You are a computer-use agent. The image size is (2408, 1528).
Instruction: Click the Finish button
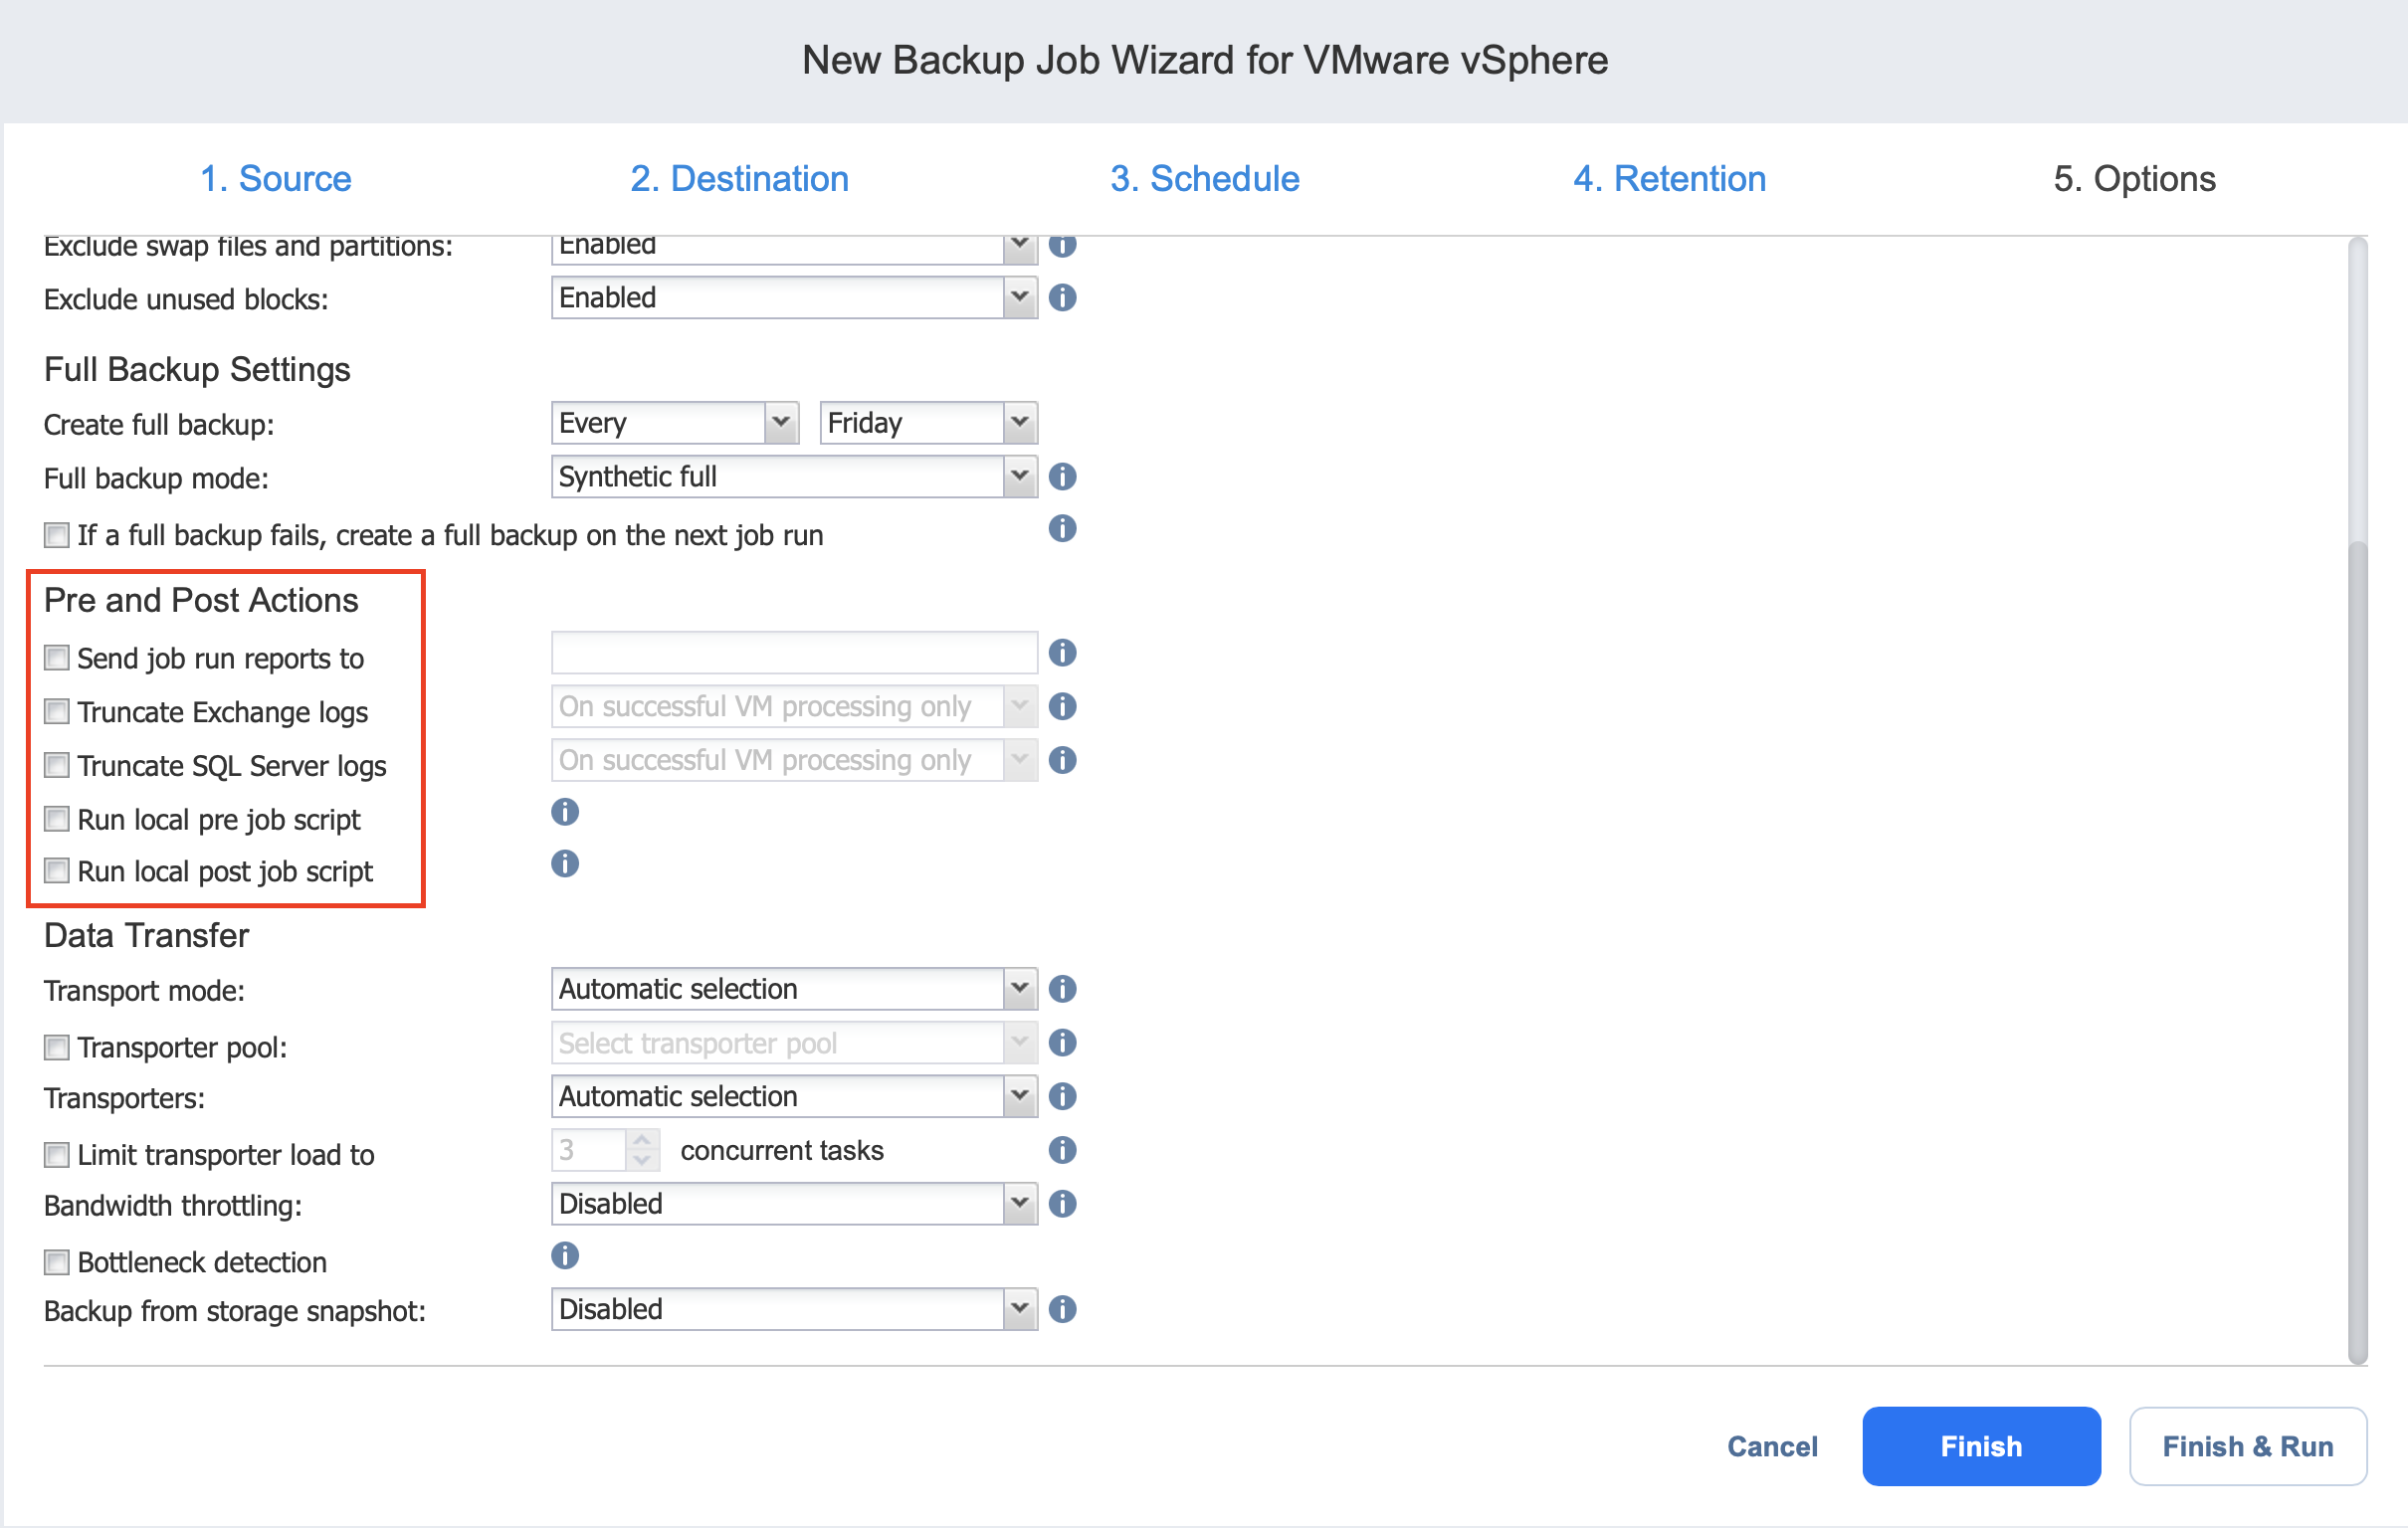tap(1980, 1446)
